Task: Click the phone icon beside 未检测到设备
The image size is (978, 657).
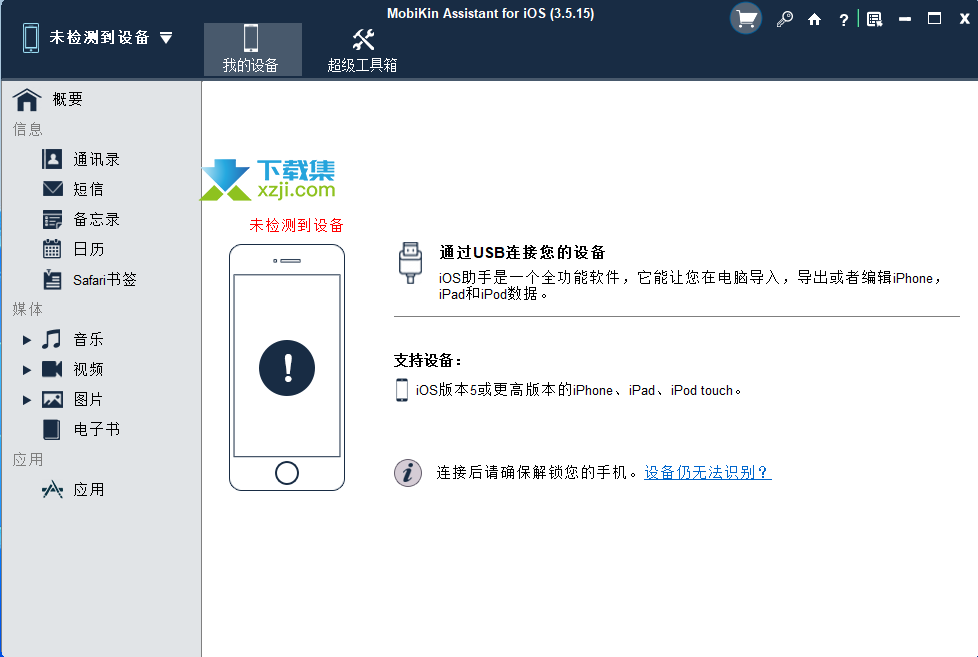Action: [x=31, y=38]
